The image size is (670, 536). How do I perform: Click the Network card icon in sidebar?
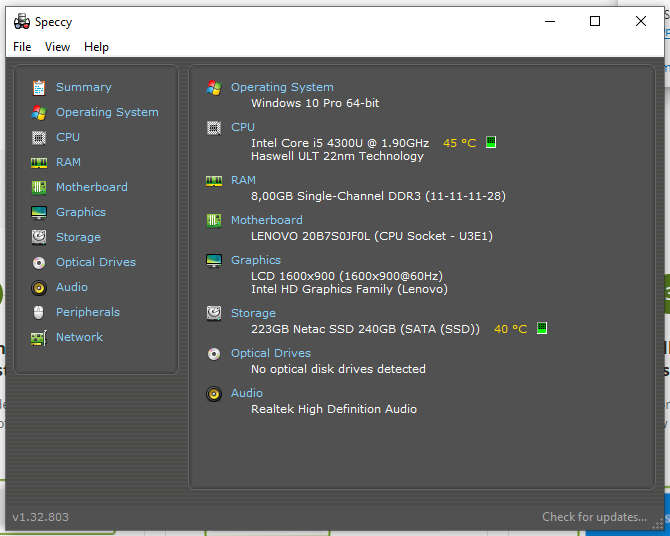(x=39, y=338)
